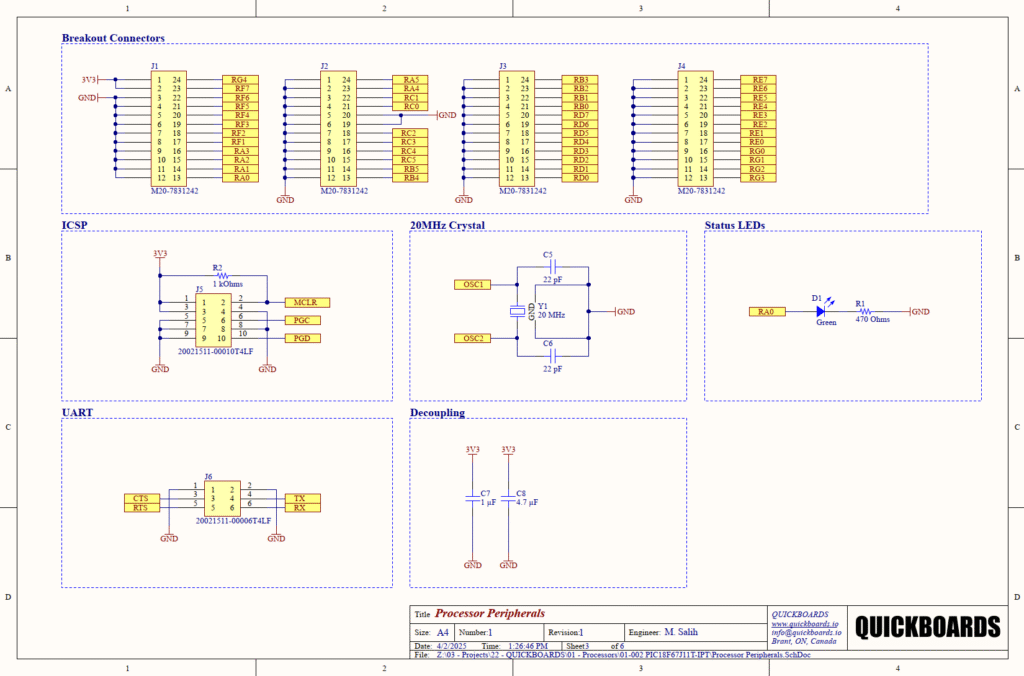Screen dimensions: 1024x676
Task: Click resistor R2 1 kOhms symbol
Action: pyautogui.click(x=221, y=275)
